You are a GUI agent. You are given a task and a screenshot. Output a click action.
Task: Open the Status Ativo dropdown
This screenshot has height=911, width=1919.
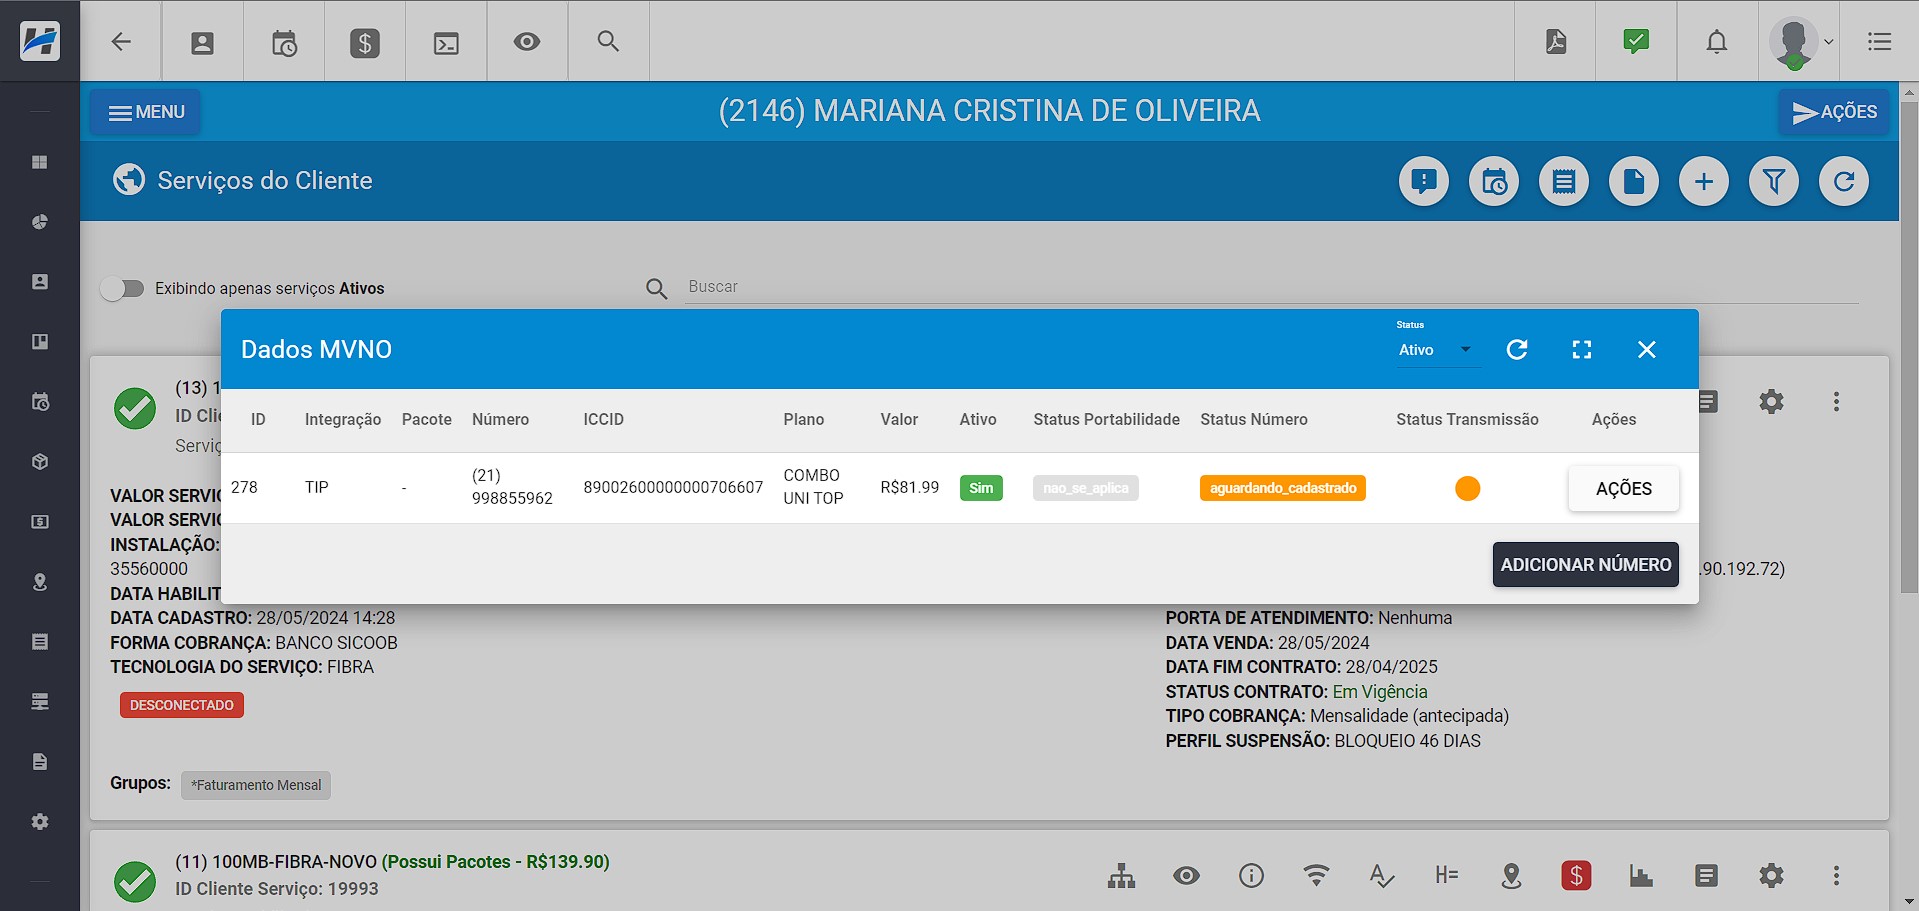[1436, 350]
